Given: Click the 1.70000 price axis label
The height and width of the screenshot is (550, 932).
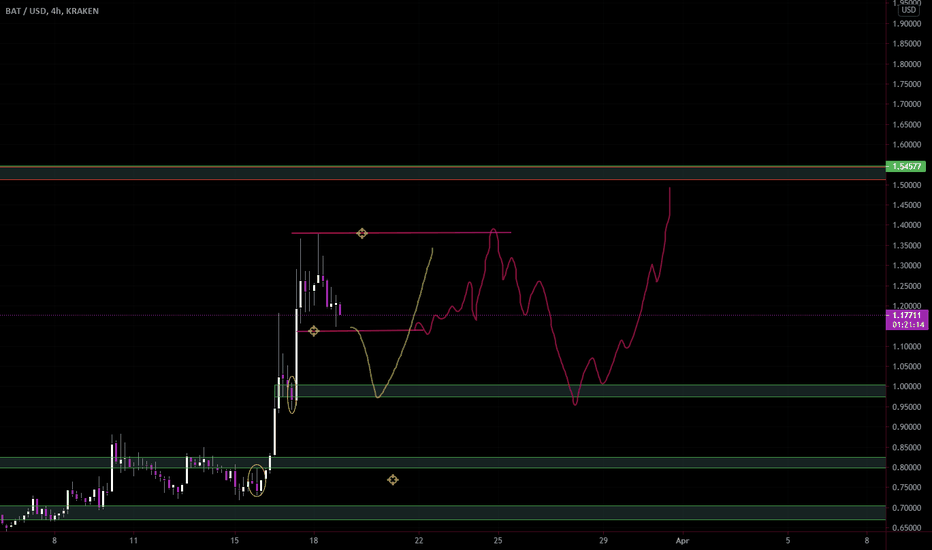Looking at the screenshot, I should (x=906, y=105).
